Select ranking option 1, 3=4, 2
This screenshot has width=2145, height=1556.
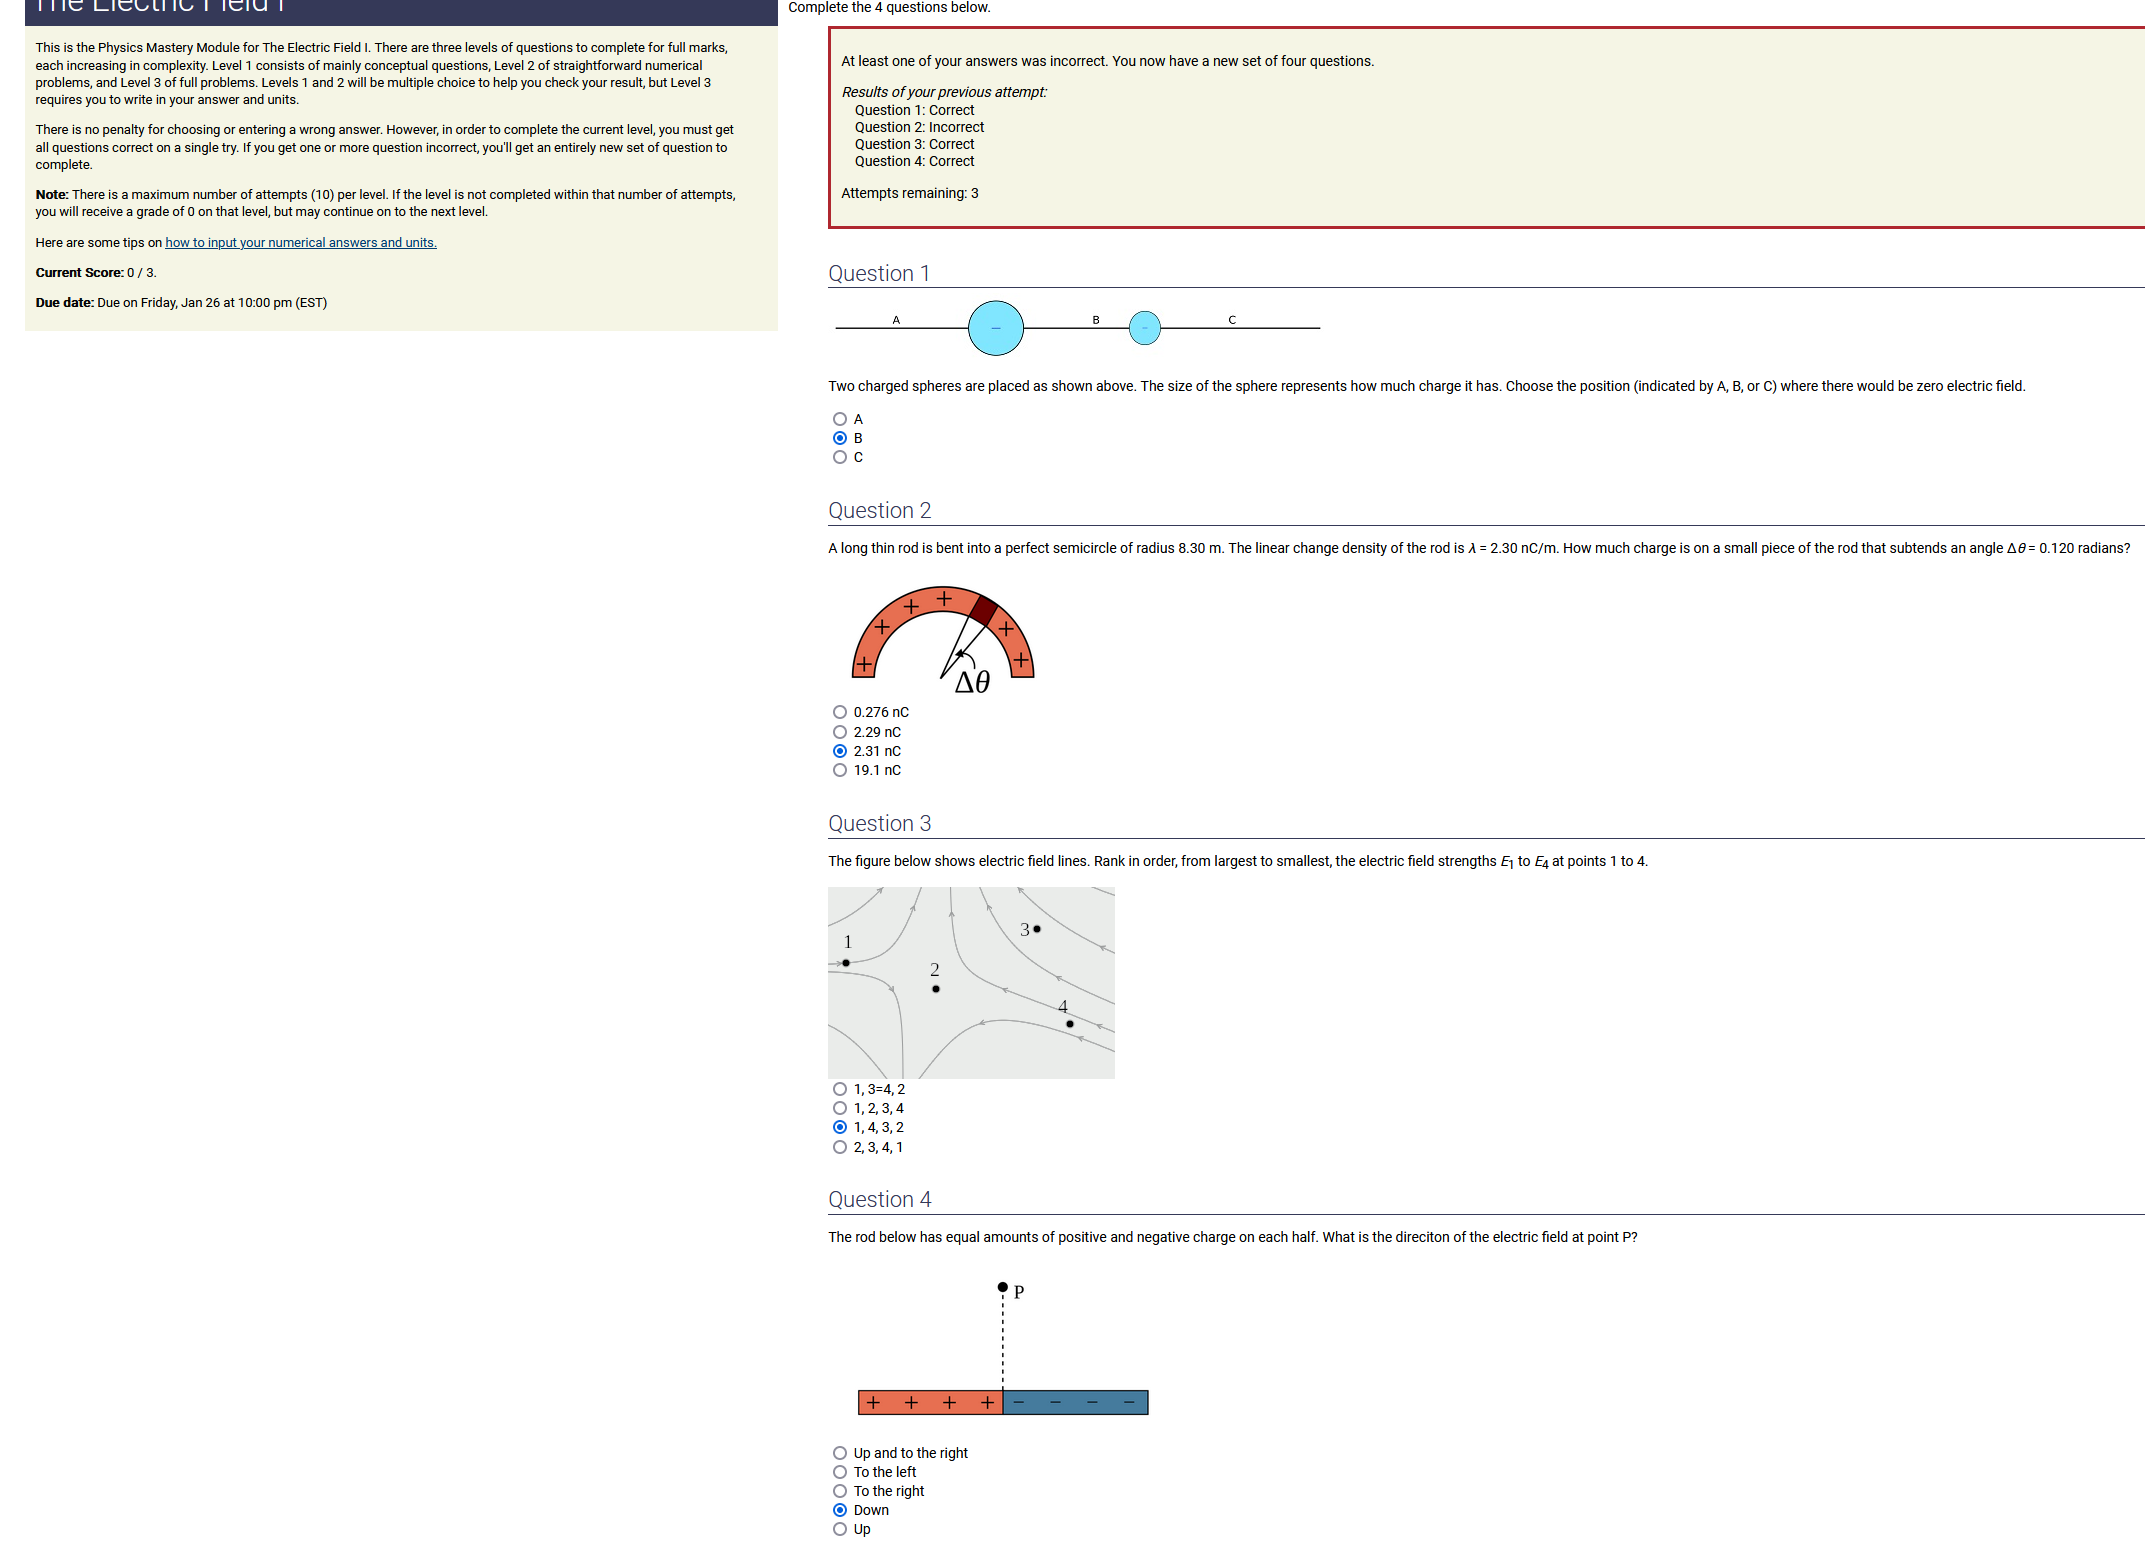coord(840,1089)
